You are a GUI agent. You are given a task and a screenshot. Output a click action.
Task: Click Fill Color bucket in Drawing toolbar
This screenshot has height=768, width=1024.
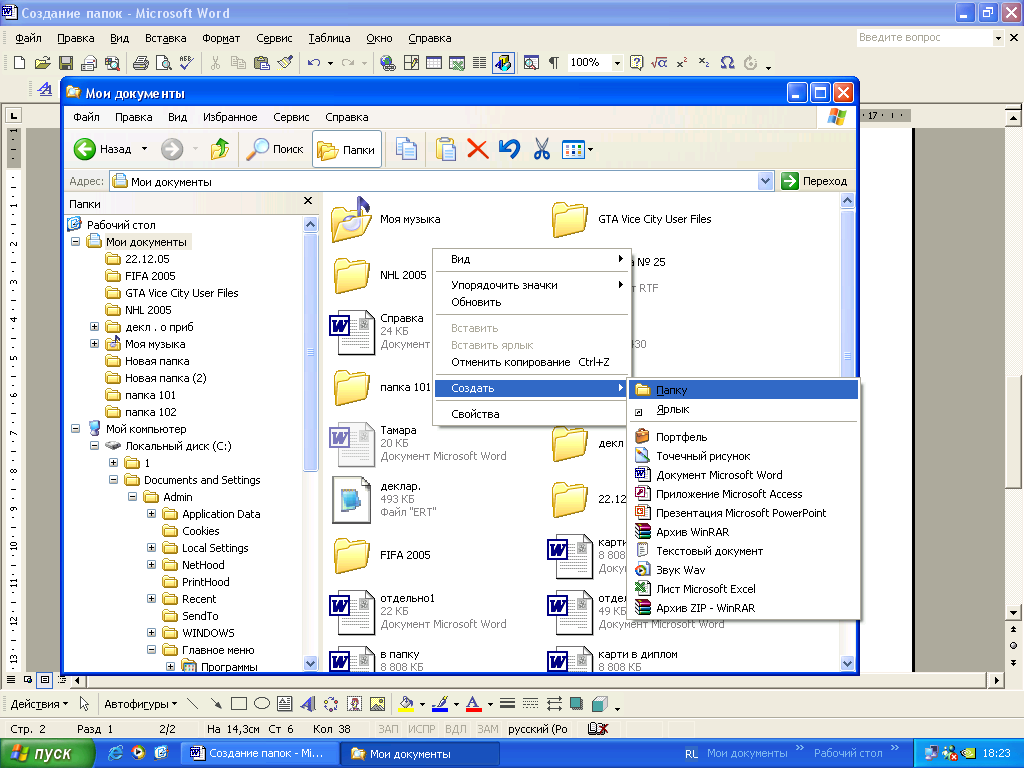406,703
